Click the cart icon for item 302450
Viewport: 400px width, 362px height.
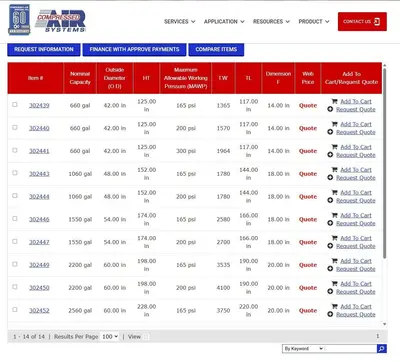335,283
